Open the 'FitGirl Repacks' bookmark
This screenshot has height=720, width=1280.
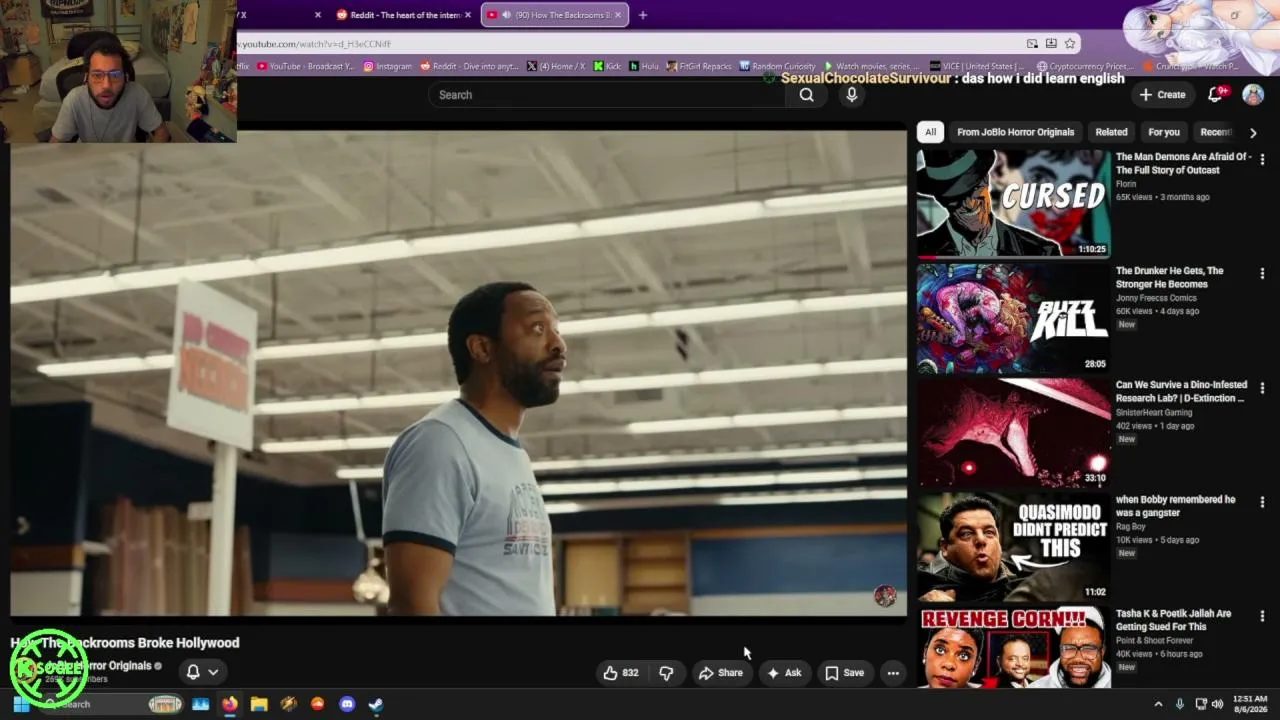coord(699,66)
